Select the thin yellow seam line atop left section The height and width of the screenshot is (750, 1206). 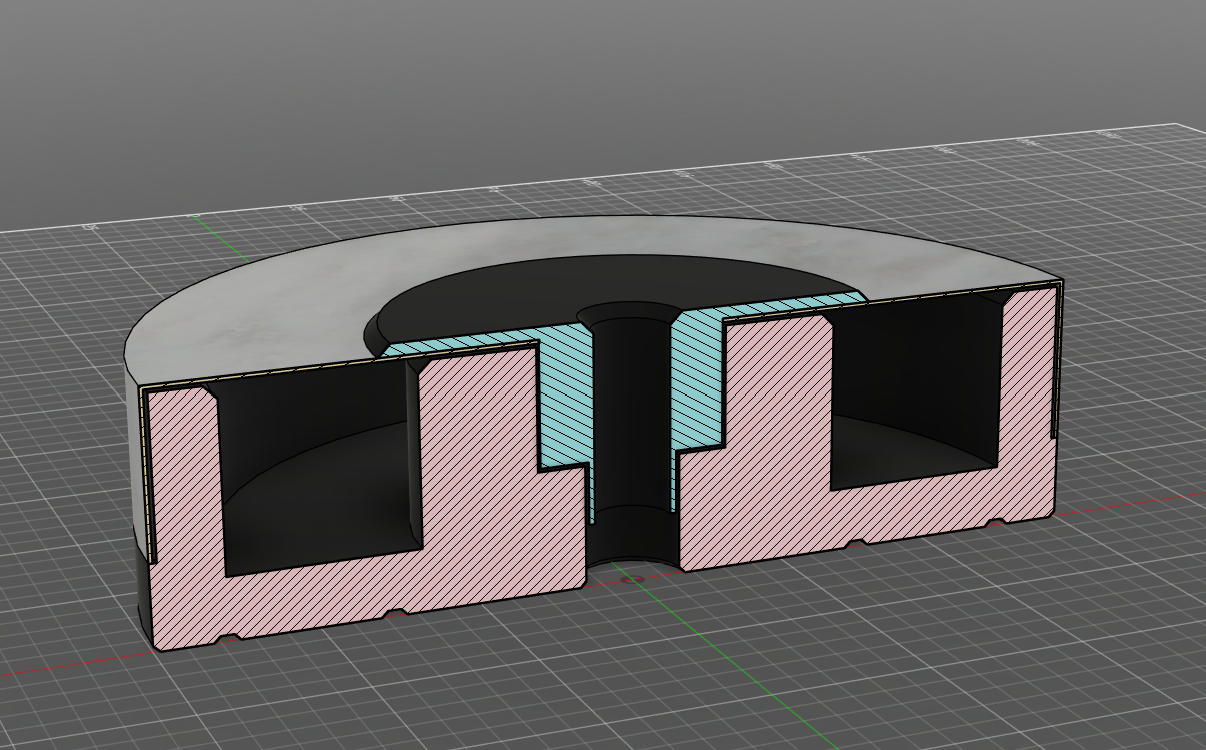tap(280, 372)
